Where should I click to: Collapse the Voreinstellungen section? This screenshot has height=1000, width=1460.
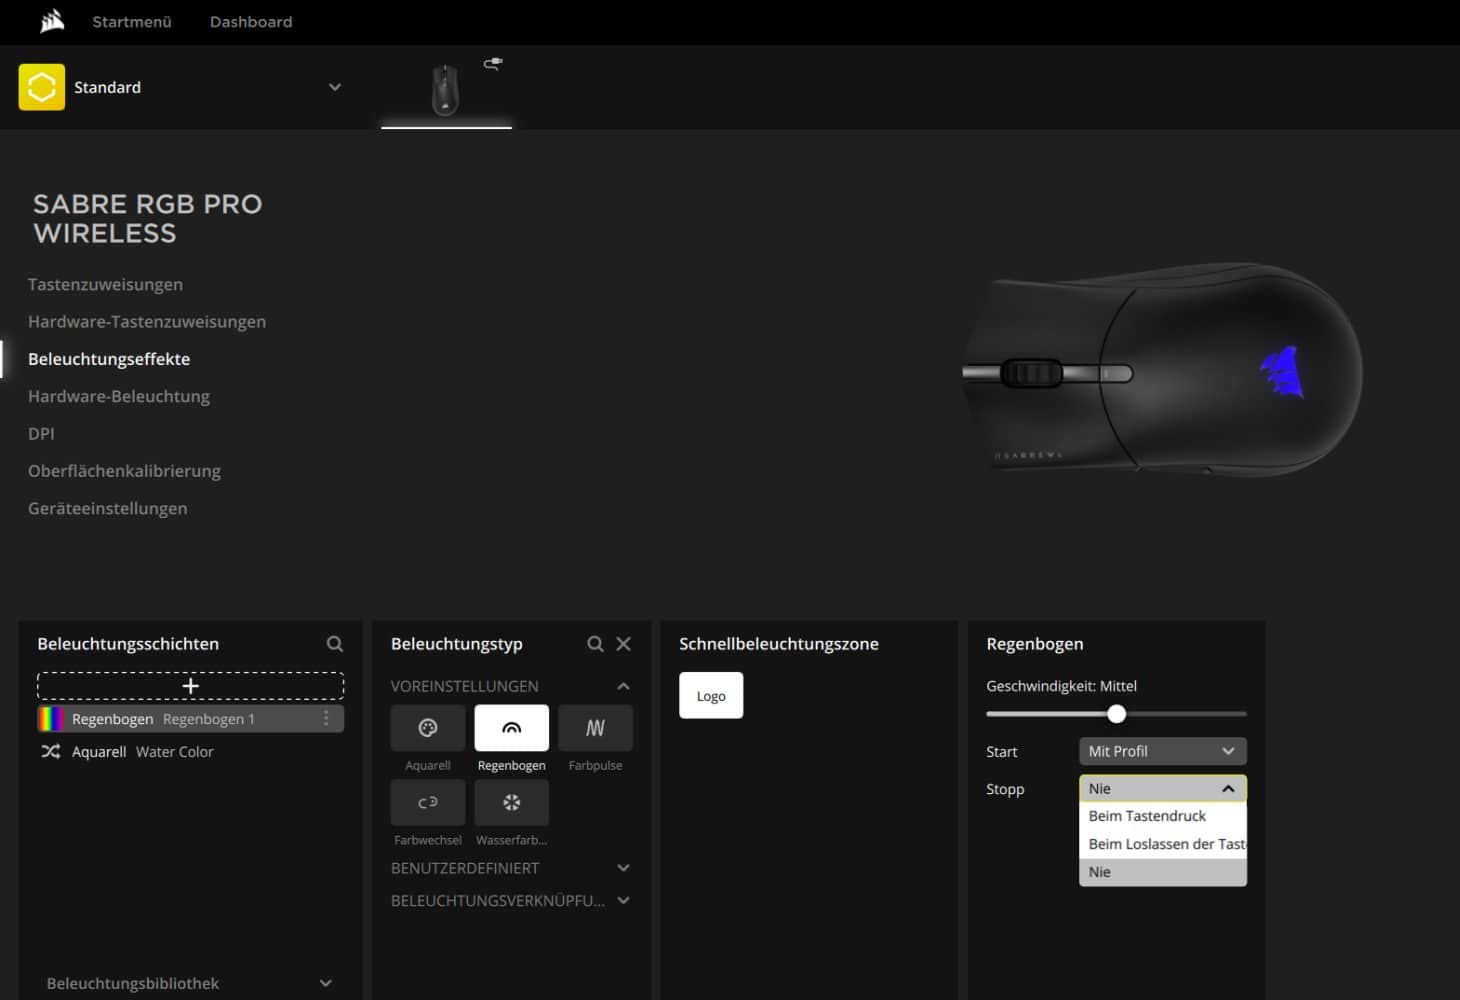coord(623,686)
